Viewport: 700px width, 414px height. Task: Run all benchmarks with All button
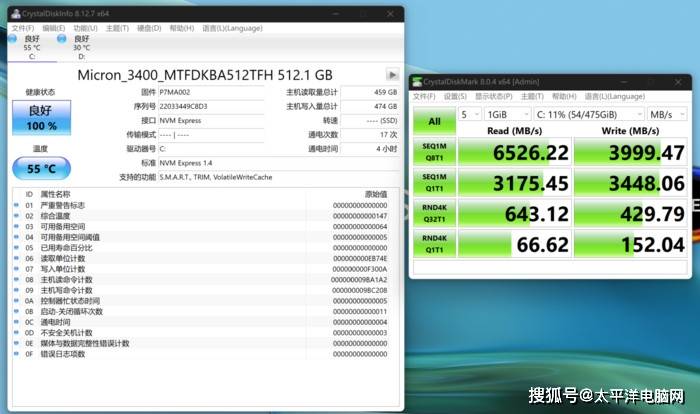(434, 121)
